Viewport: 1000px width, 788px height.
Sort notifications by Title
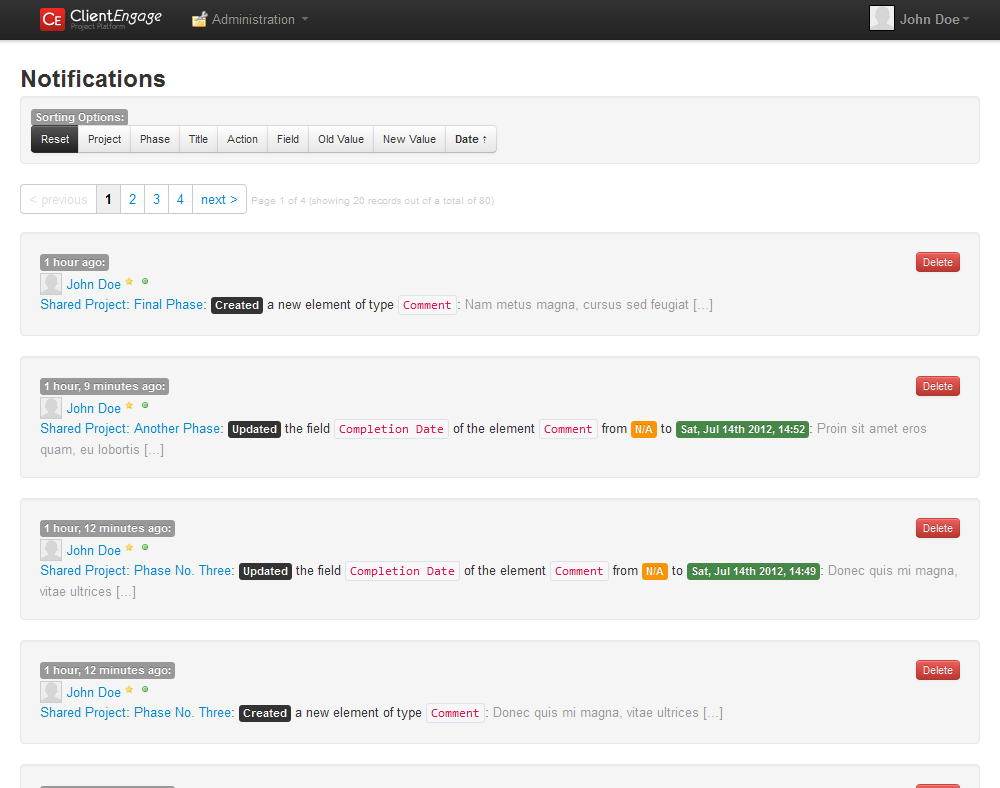[x=198, y=139]
